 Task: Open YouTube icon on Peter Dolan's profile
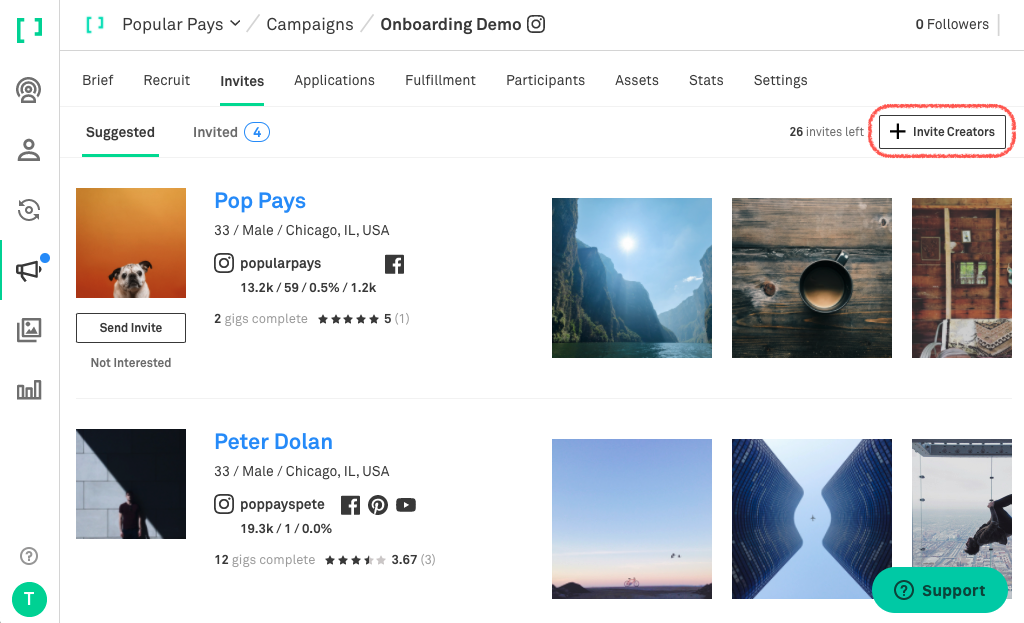coord(406,505)
